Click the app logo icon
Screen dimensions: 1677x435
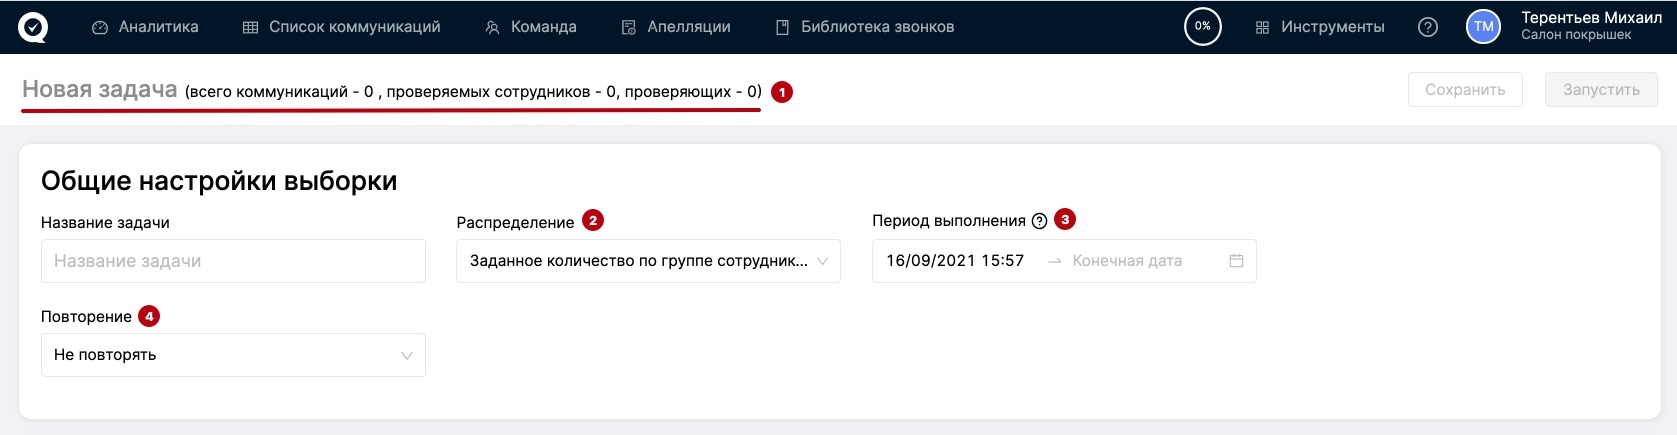coord(33,27)
